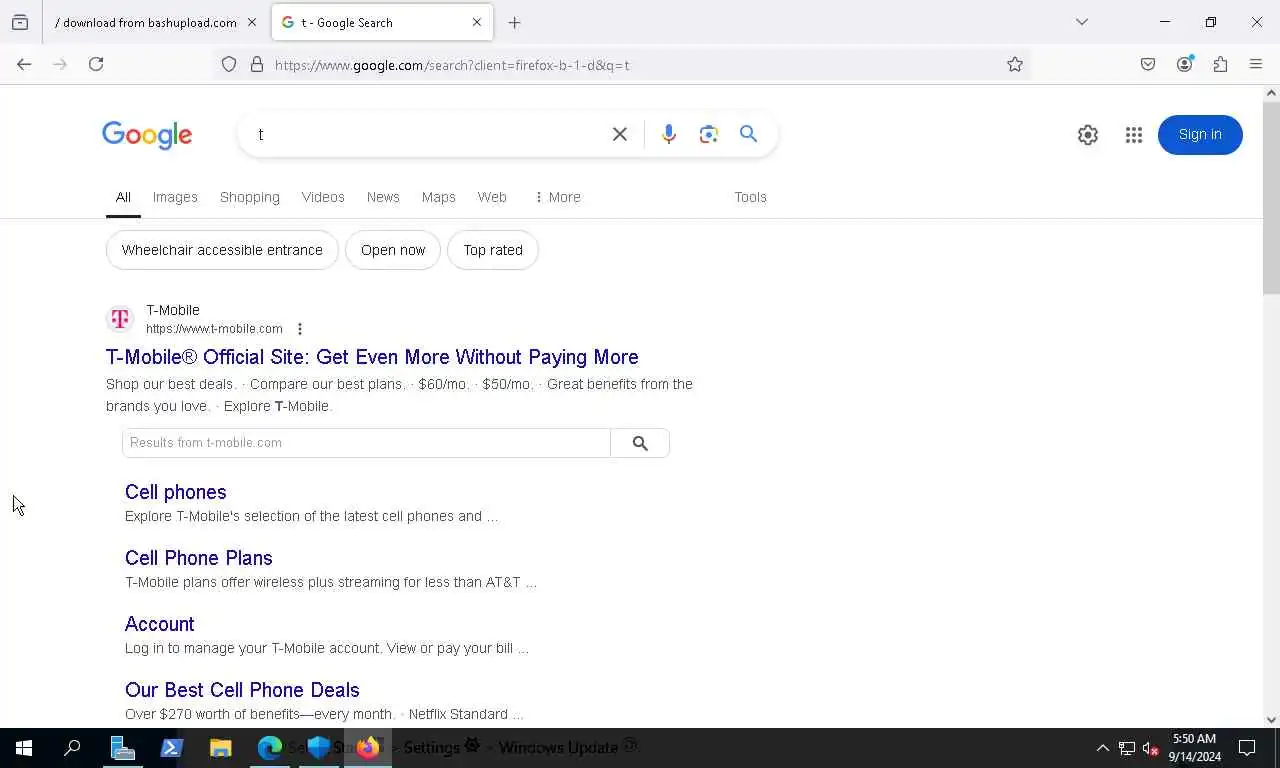This screenshot has height=768, width=1280.
Task: Toggle the Top rated filter chip
Action: pyautogui.click(x=493, y=250)
